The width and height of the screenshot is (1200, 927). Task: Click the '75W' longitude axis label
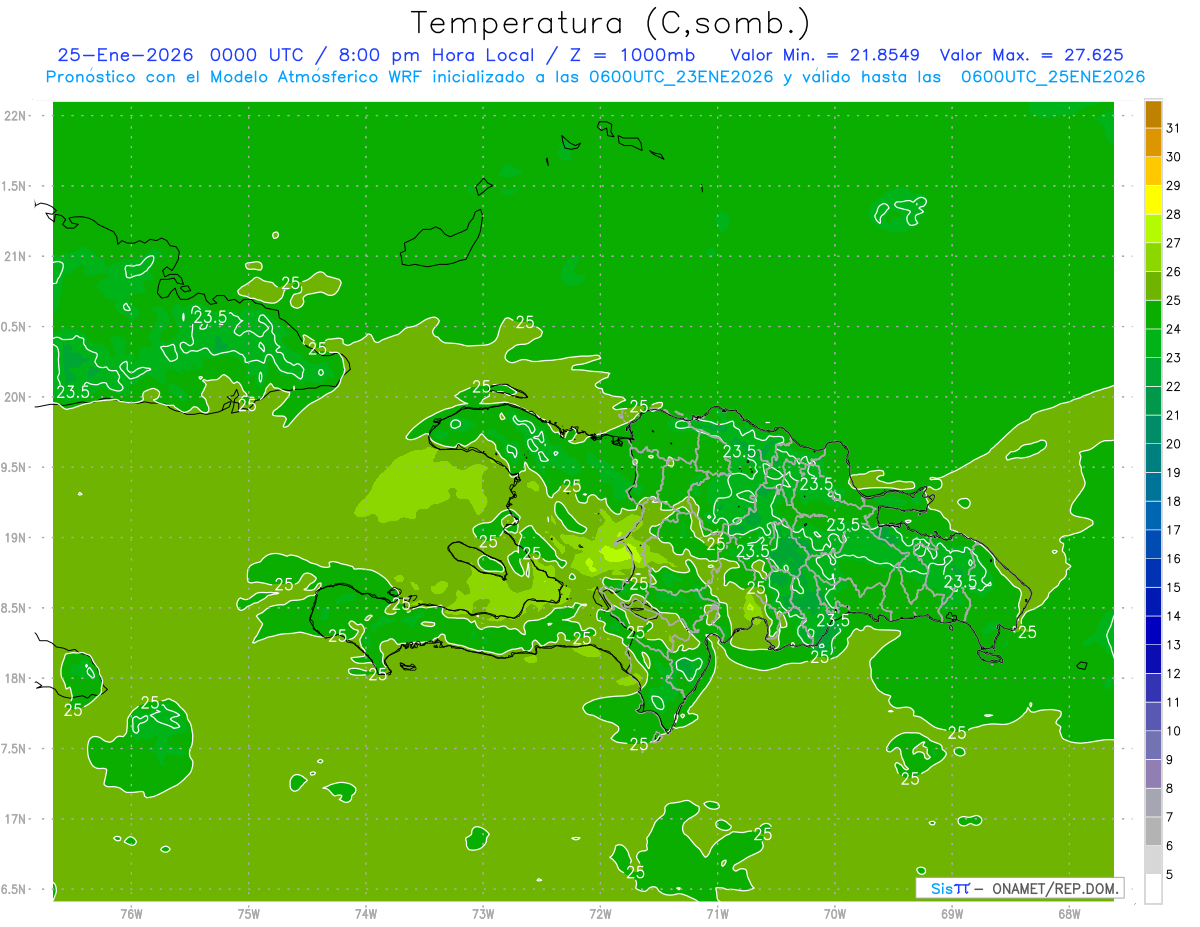tap(249, 914)
